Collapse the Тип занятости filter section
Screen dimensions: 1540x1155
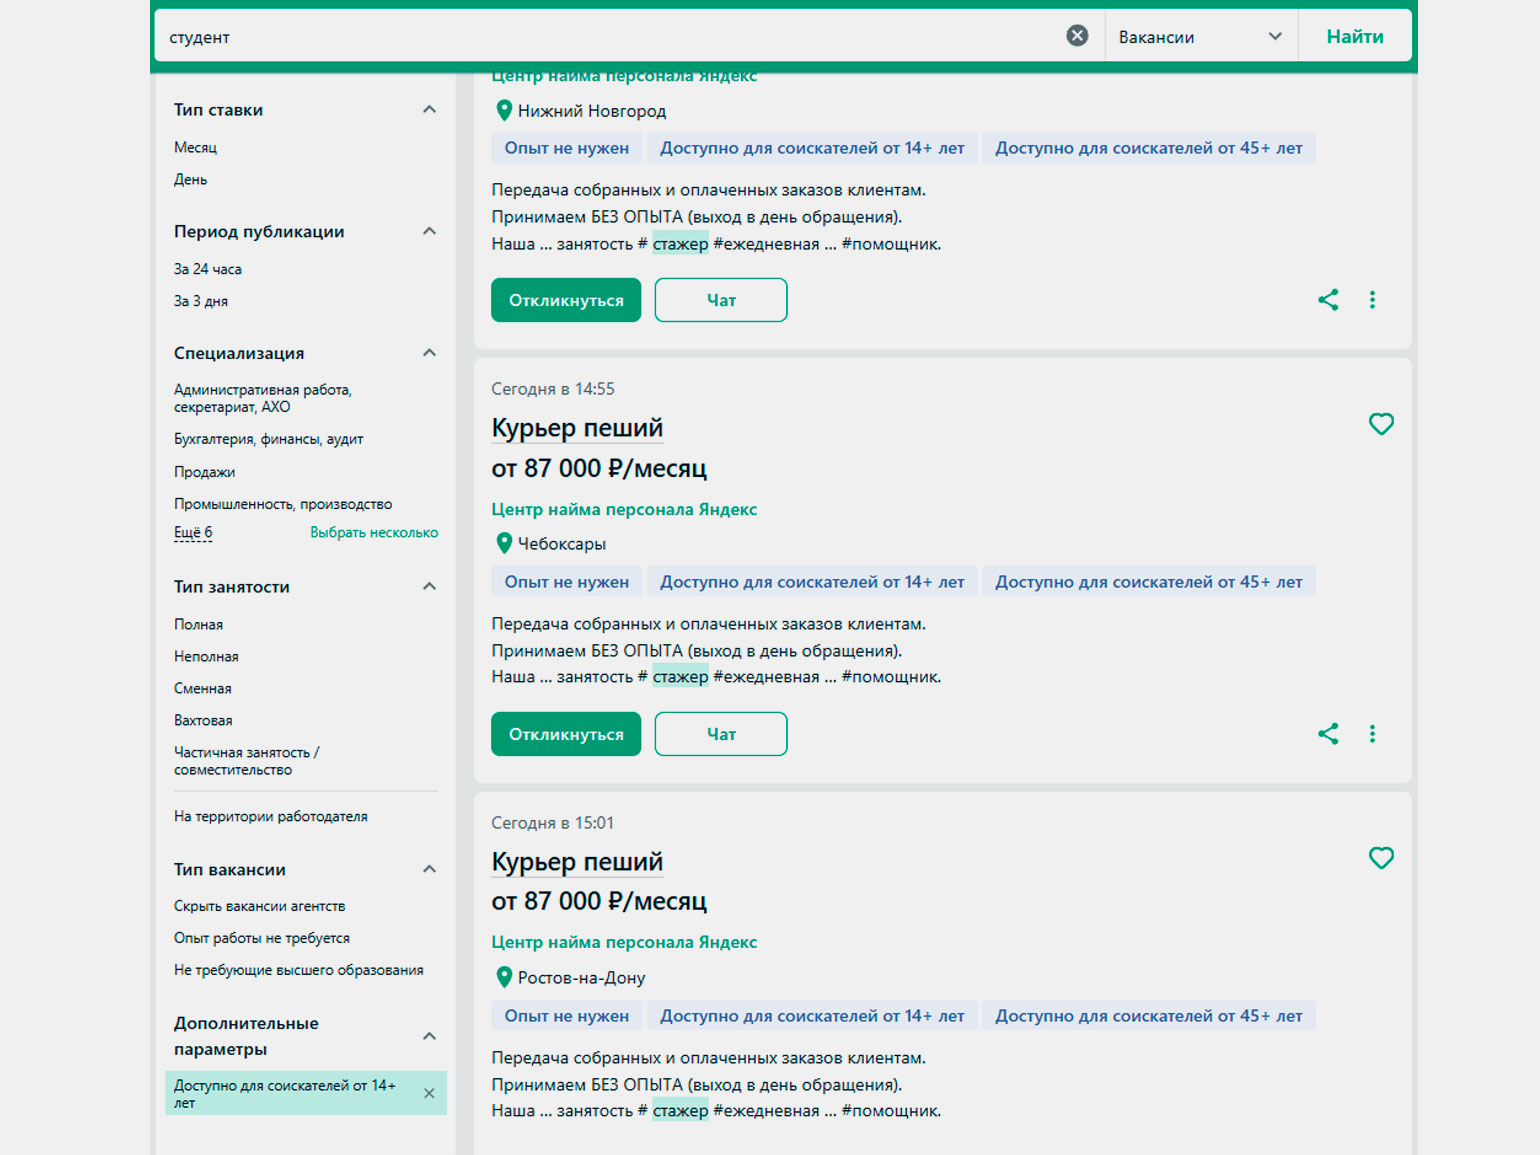(x=429, y=587)
